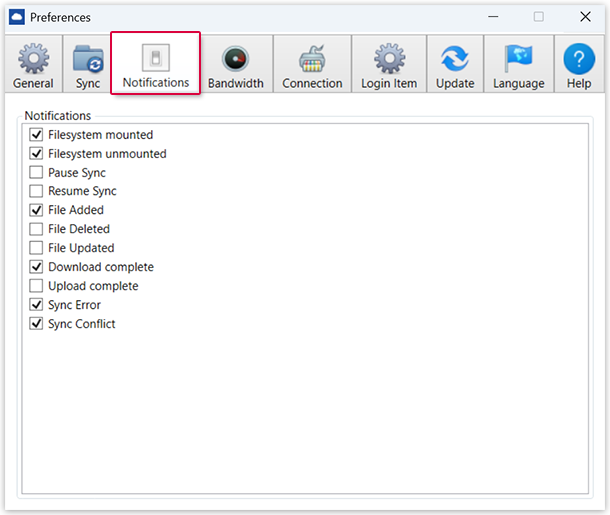Enable File Deleted notification

tap(37, 230)
